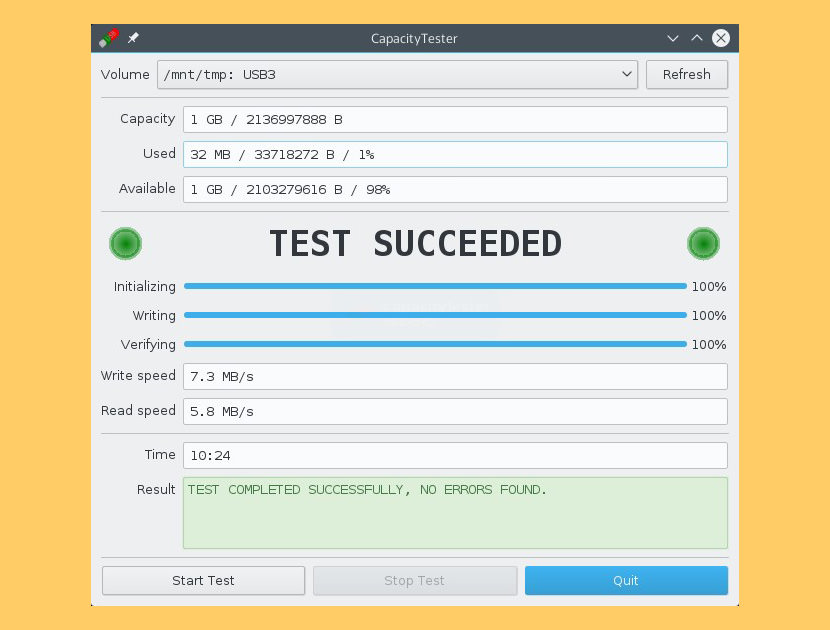The width and height of the screenshot is (830, 630).
Task: Click the Refresh button
Action: click(686, 74)
